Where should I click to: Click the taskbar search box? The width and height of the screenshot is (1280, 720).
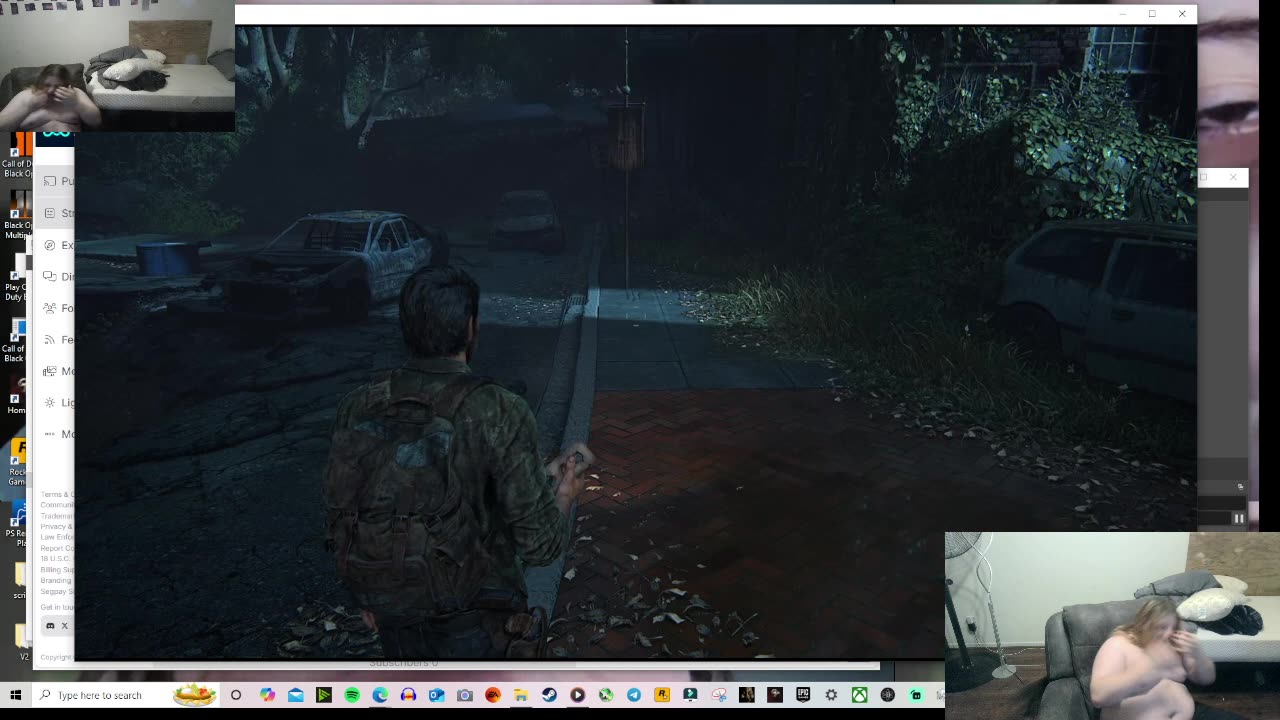point(127,695)
